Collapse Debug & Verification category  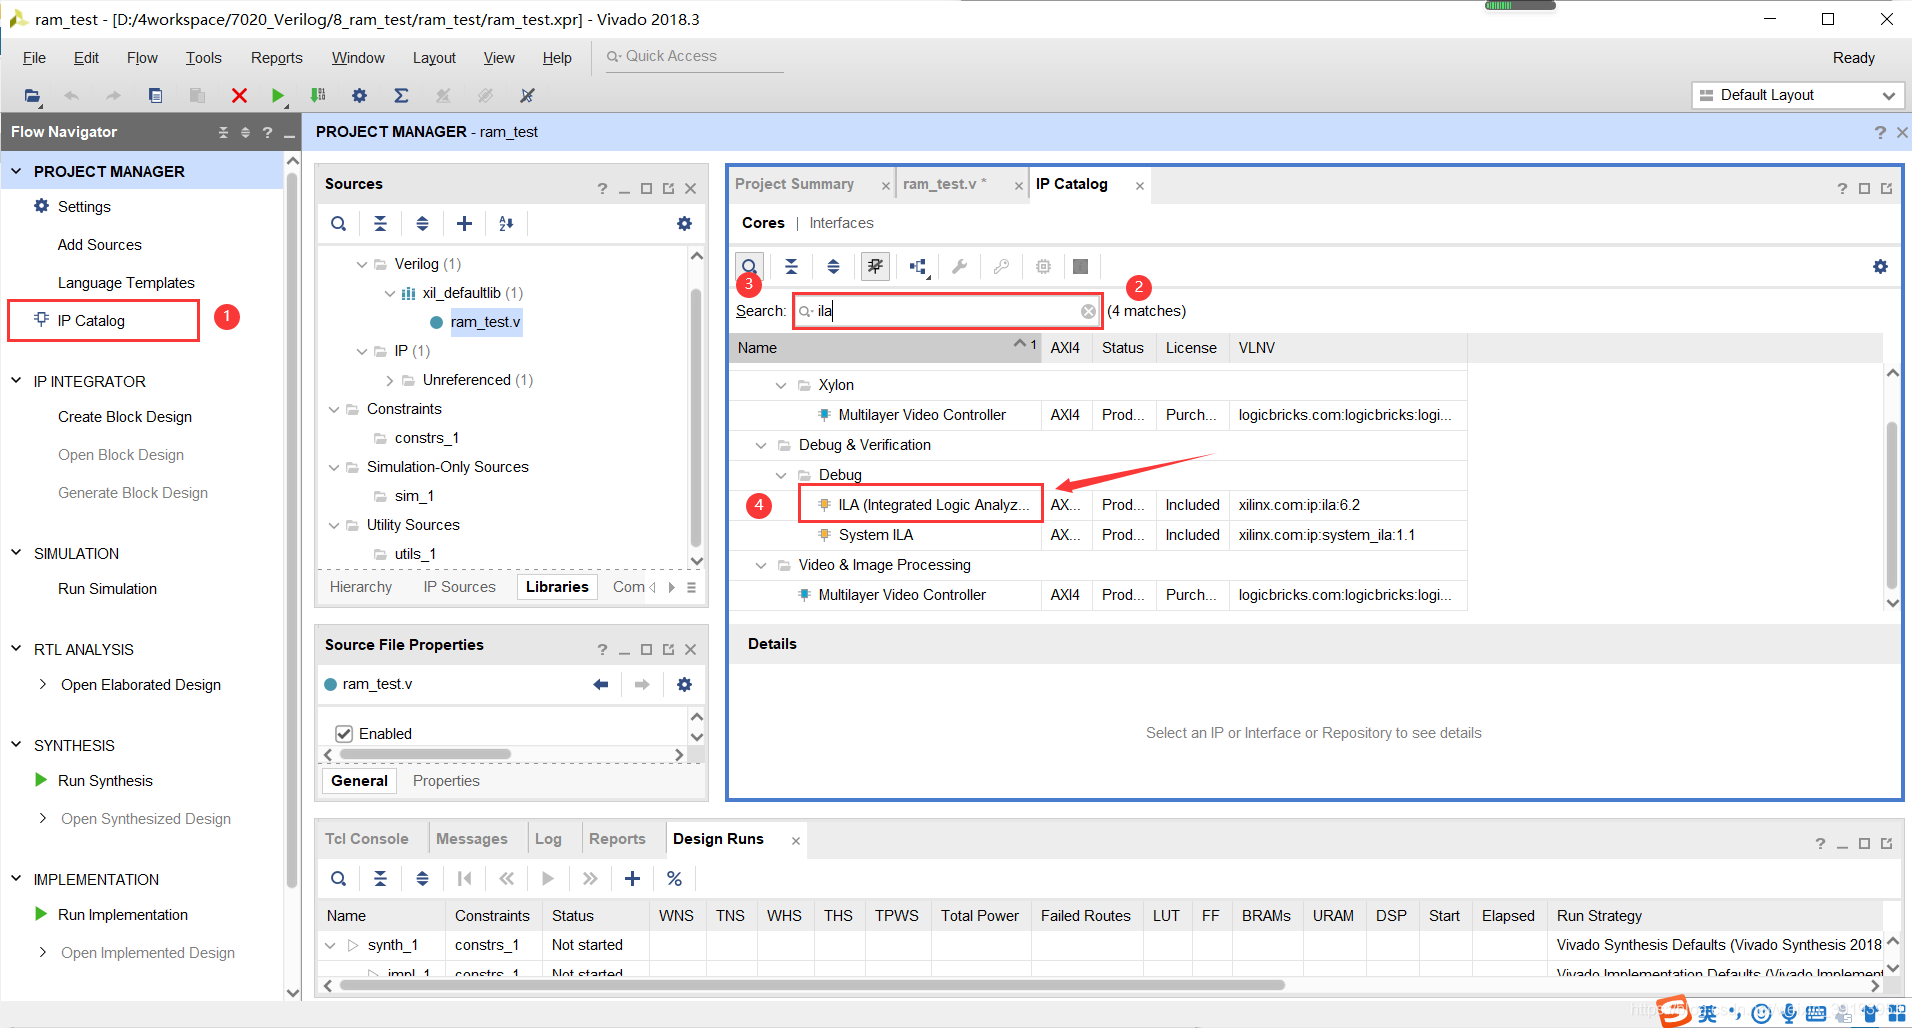761,446
